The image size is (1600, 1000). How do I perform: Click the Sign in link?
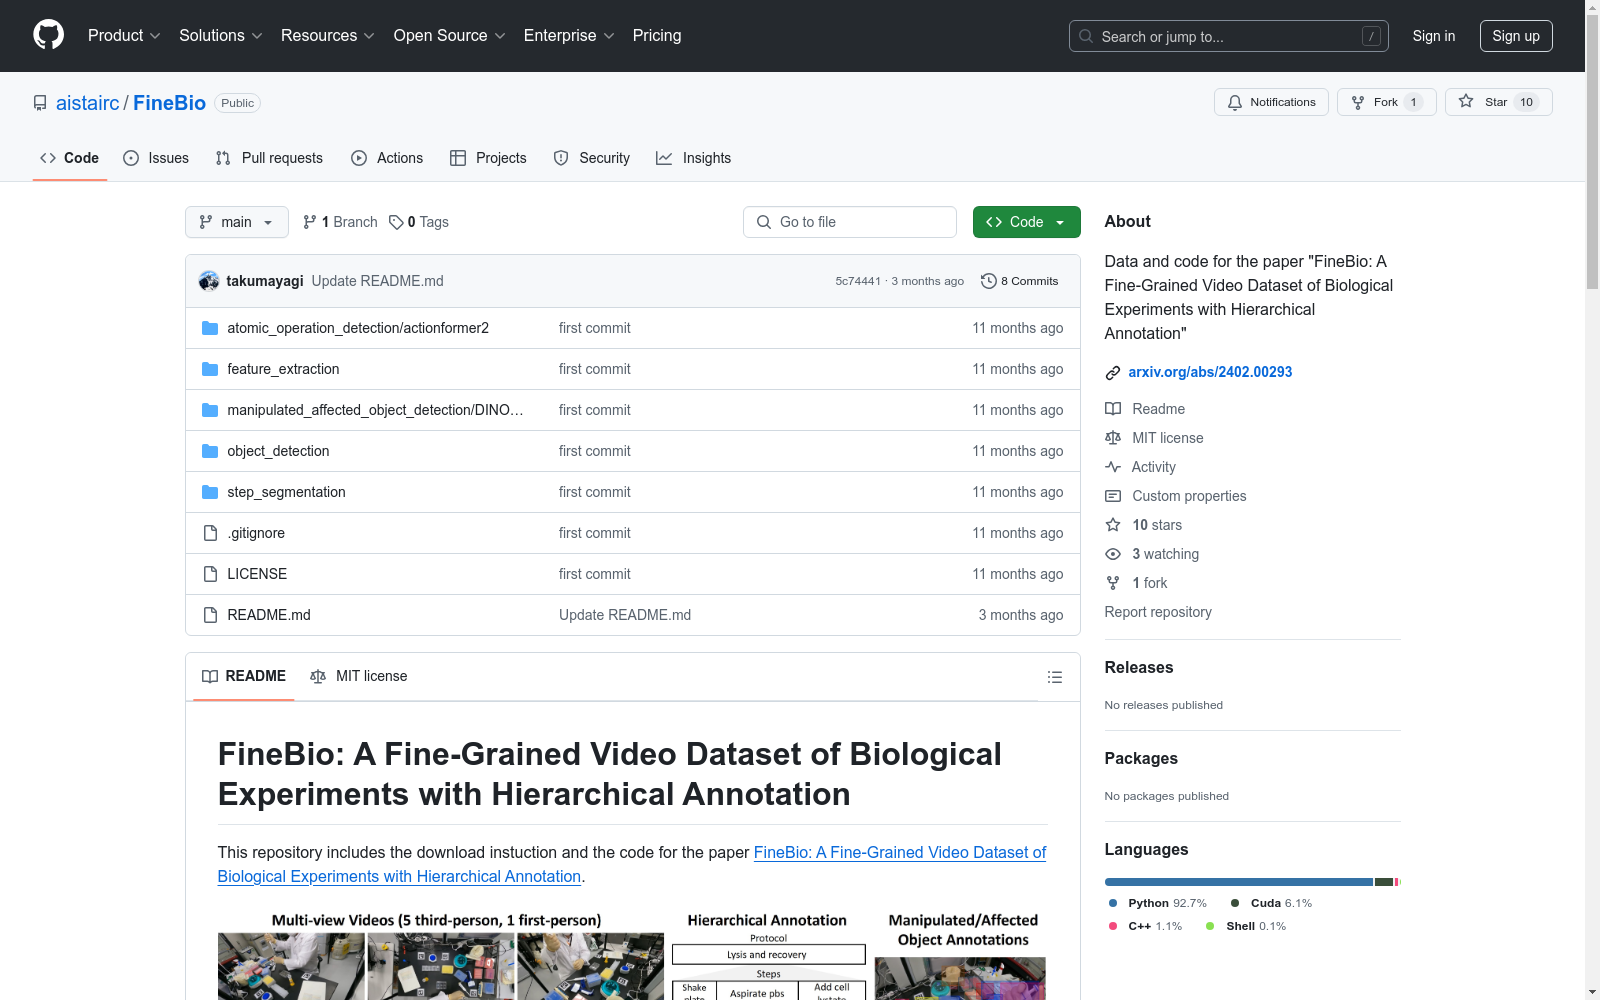coord(1434,36)
